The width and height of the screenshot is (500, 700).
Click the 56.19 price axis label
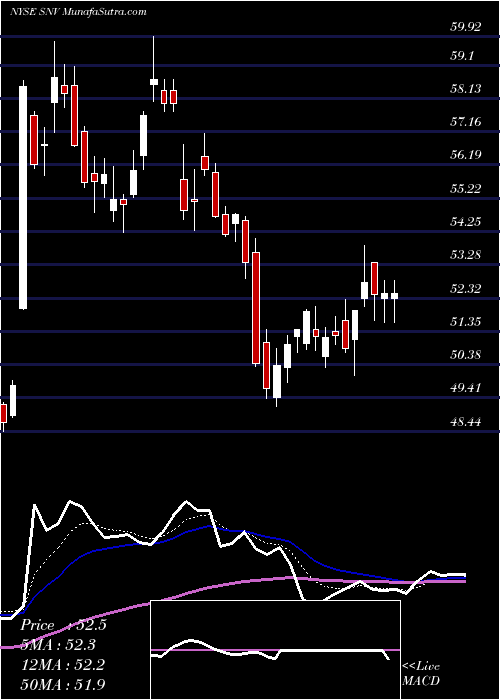tap(465, 155)
